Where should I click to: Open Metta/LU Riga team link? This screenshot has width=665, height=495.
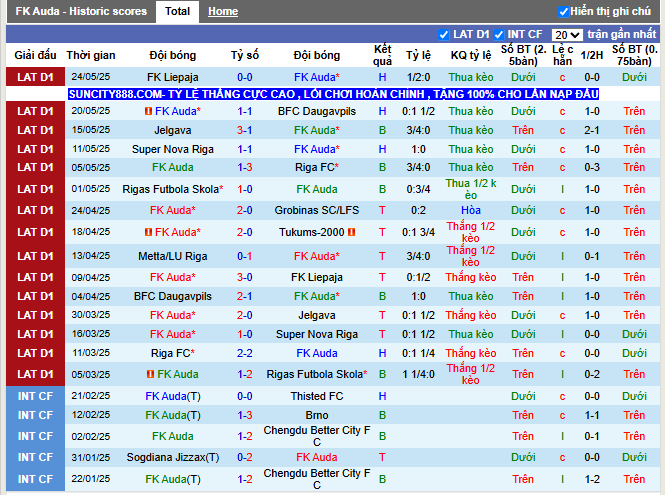[173, 256]
